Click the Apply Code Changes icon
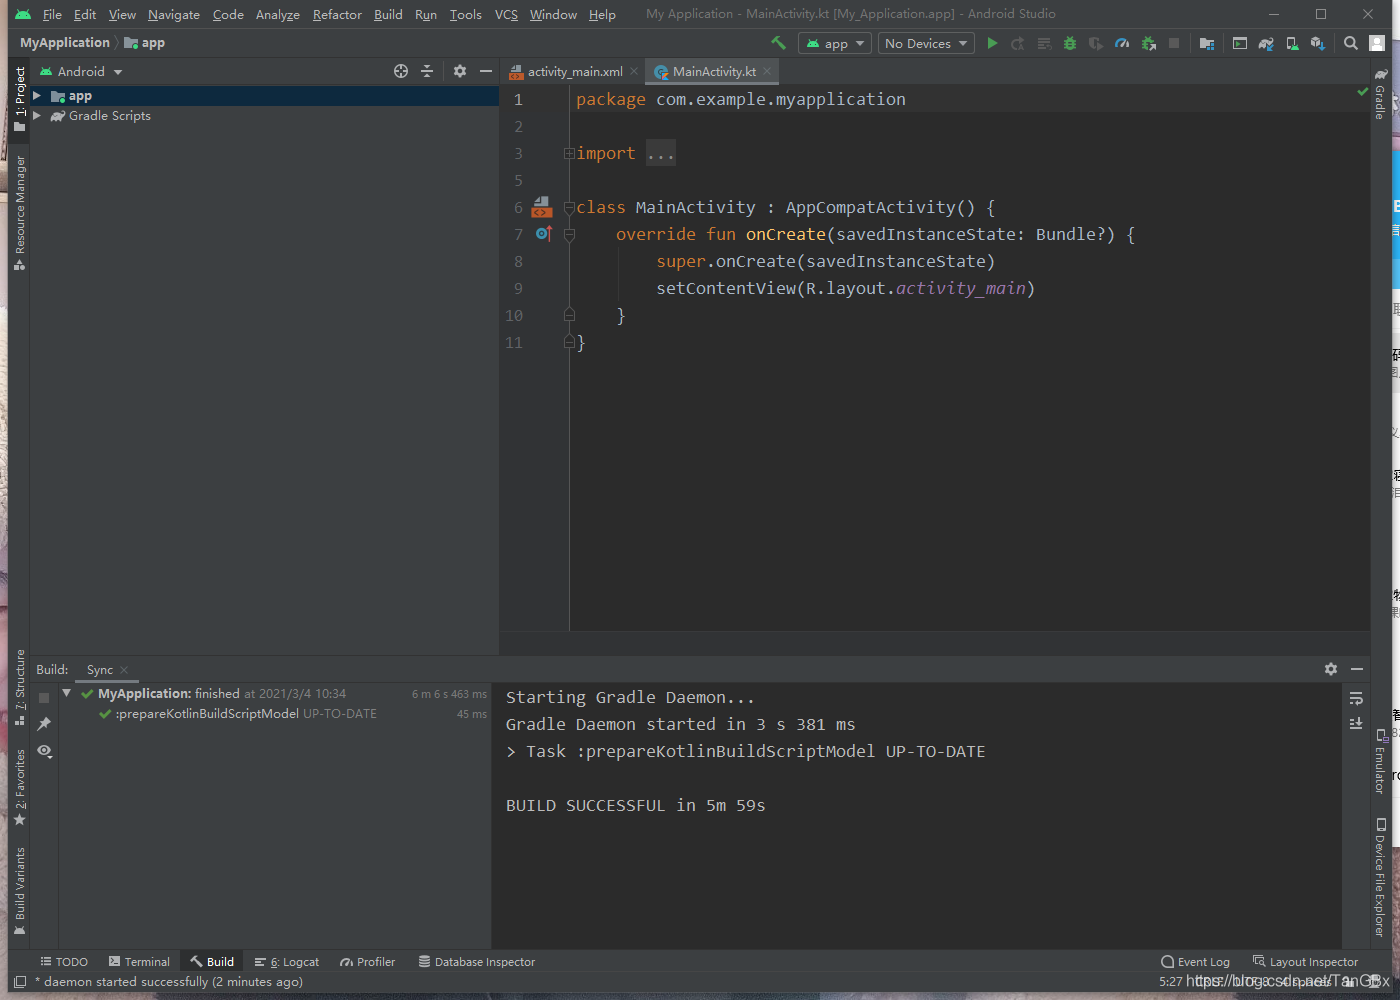Screen dimensions: 1400x1000 coord(1044,43)
